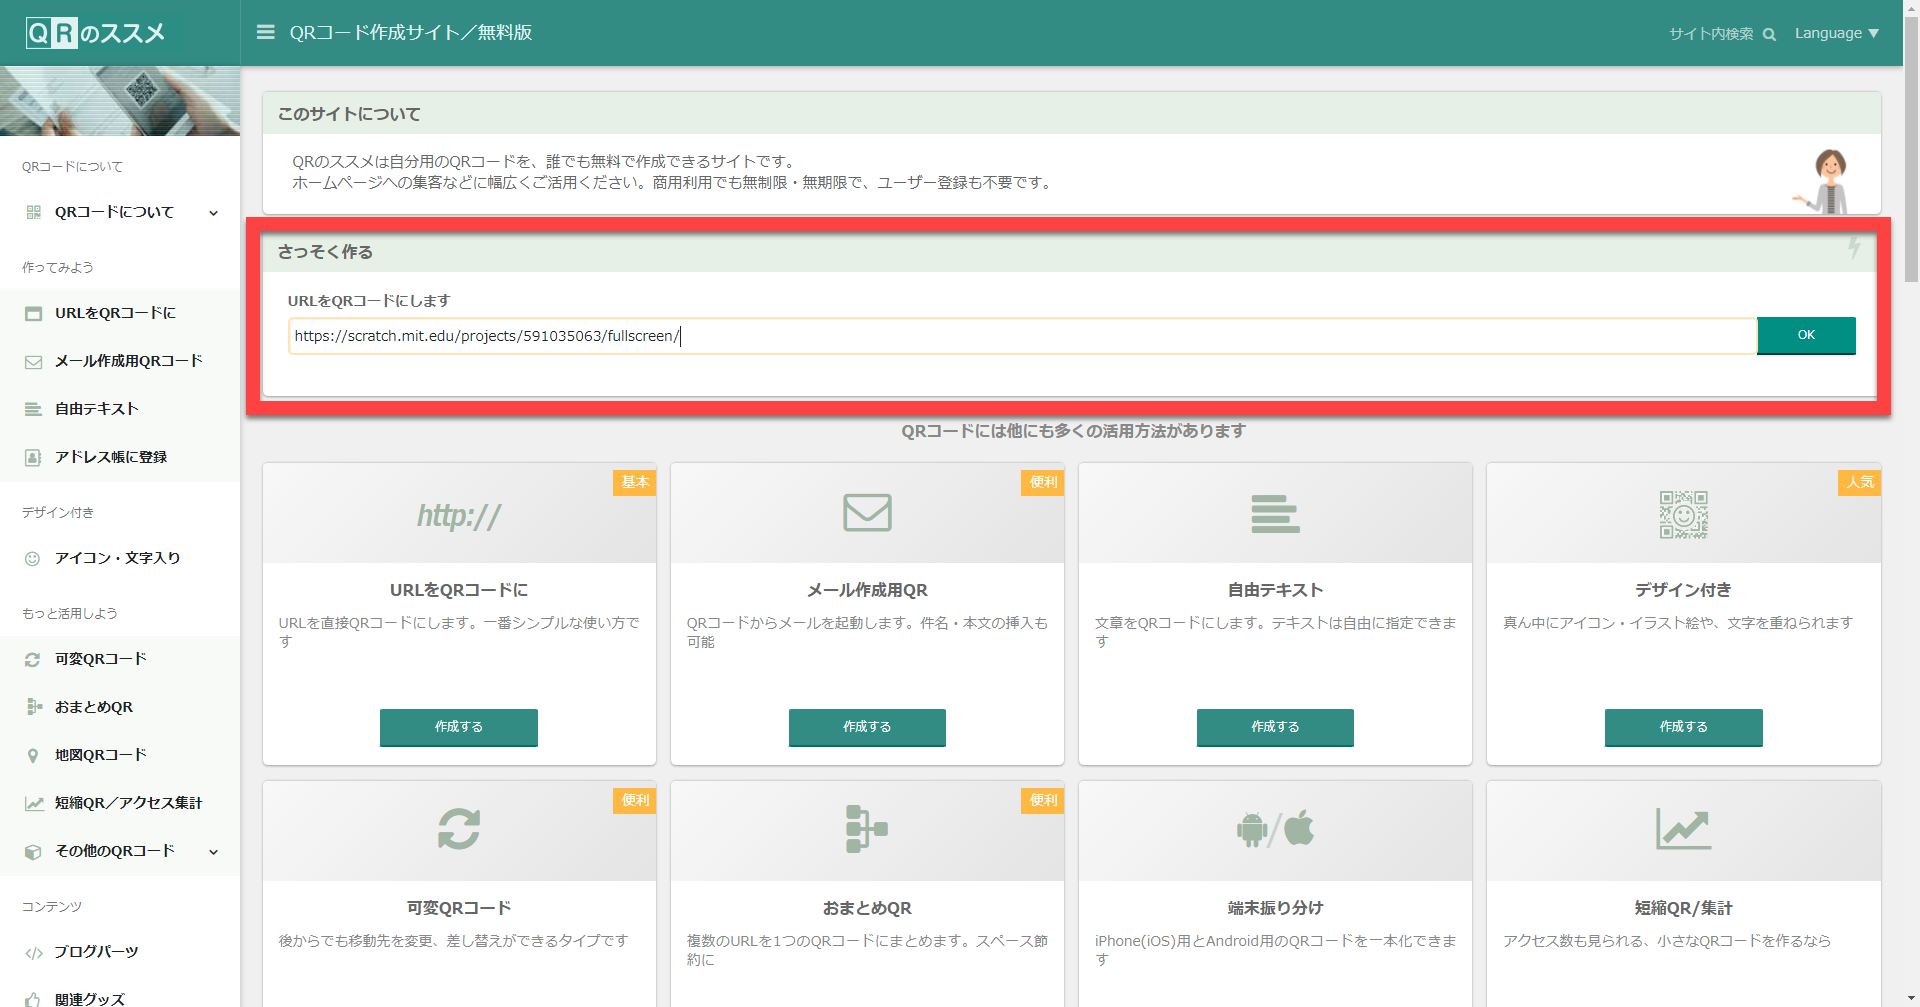
Task: Click the http:// icon on URL card
Action: [x=459, y=515]
